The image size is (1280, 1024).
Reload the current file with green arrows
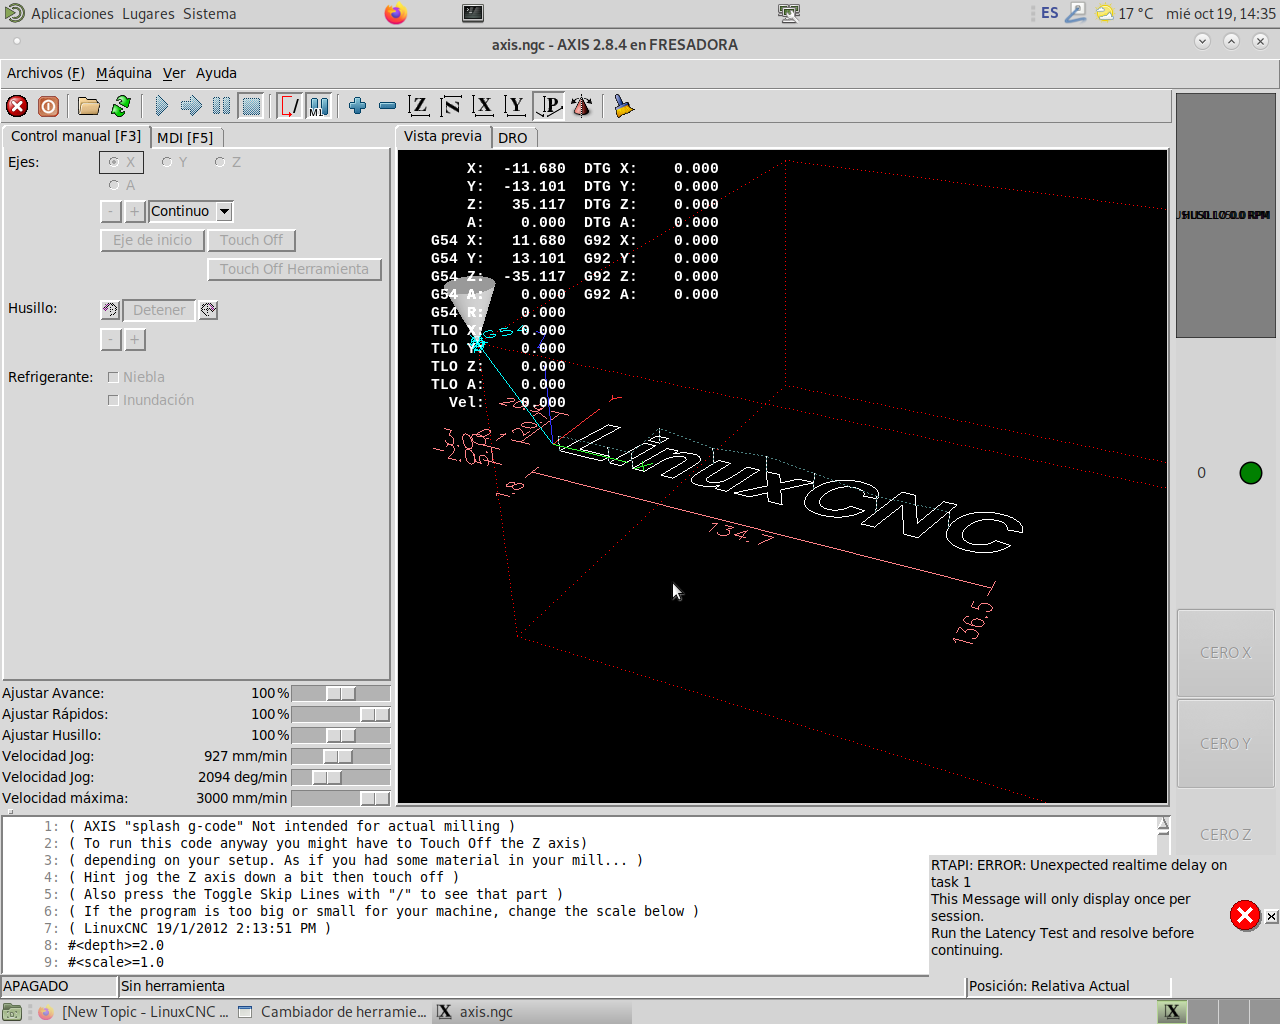tap(121, 106)
